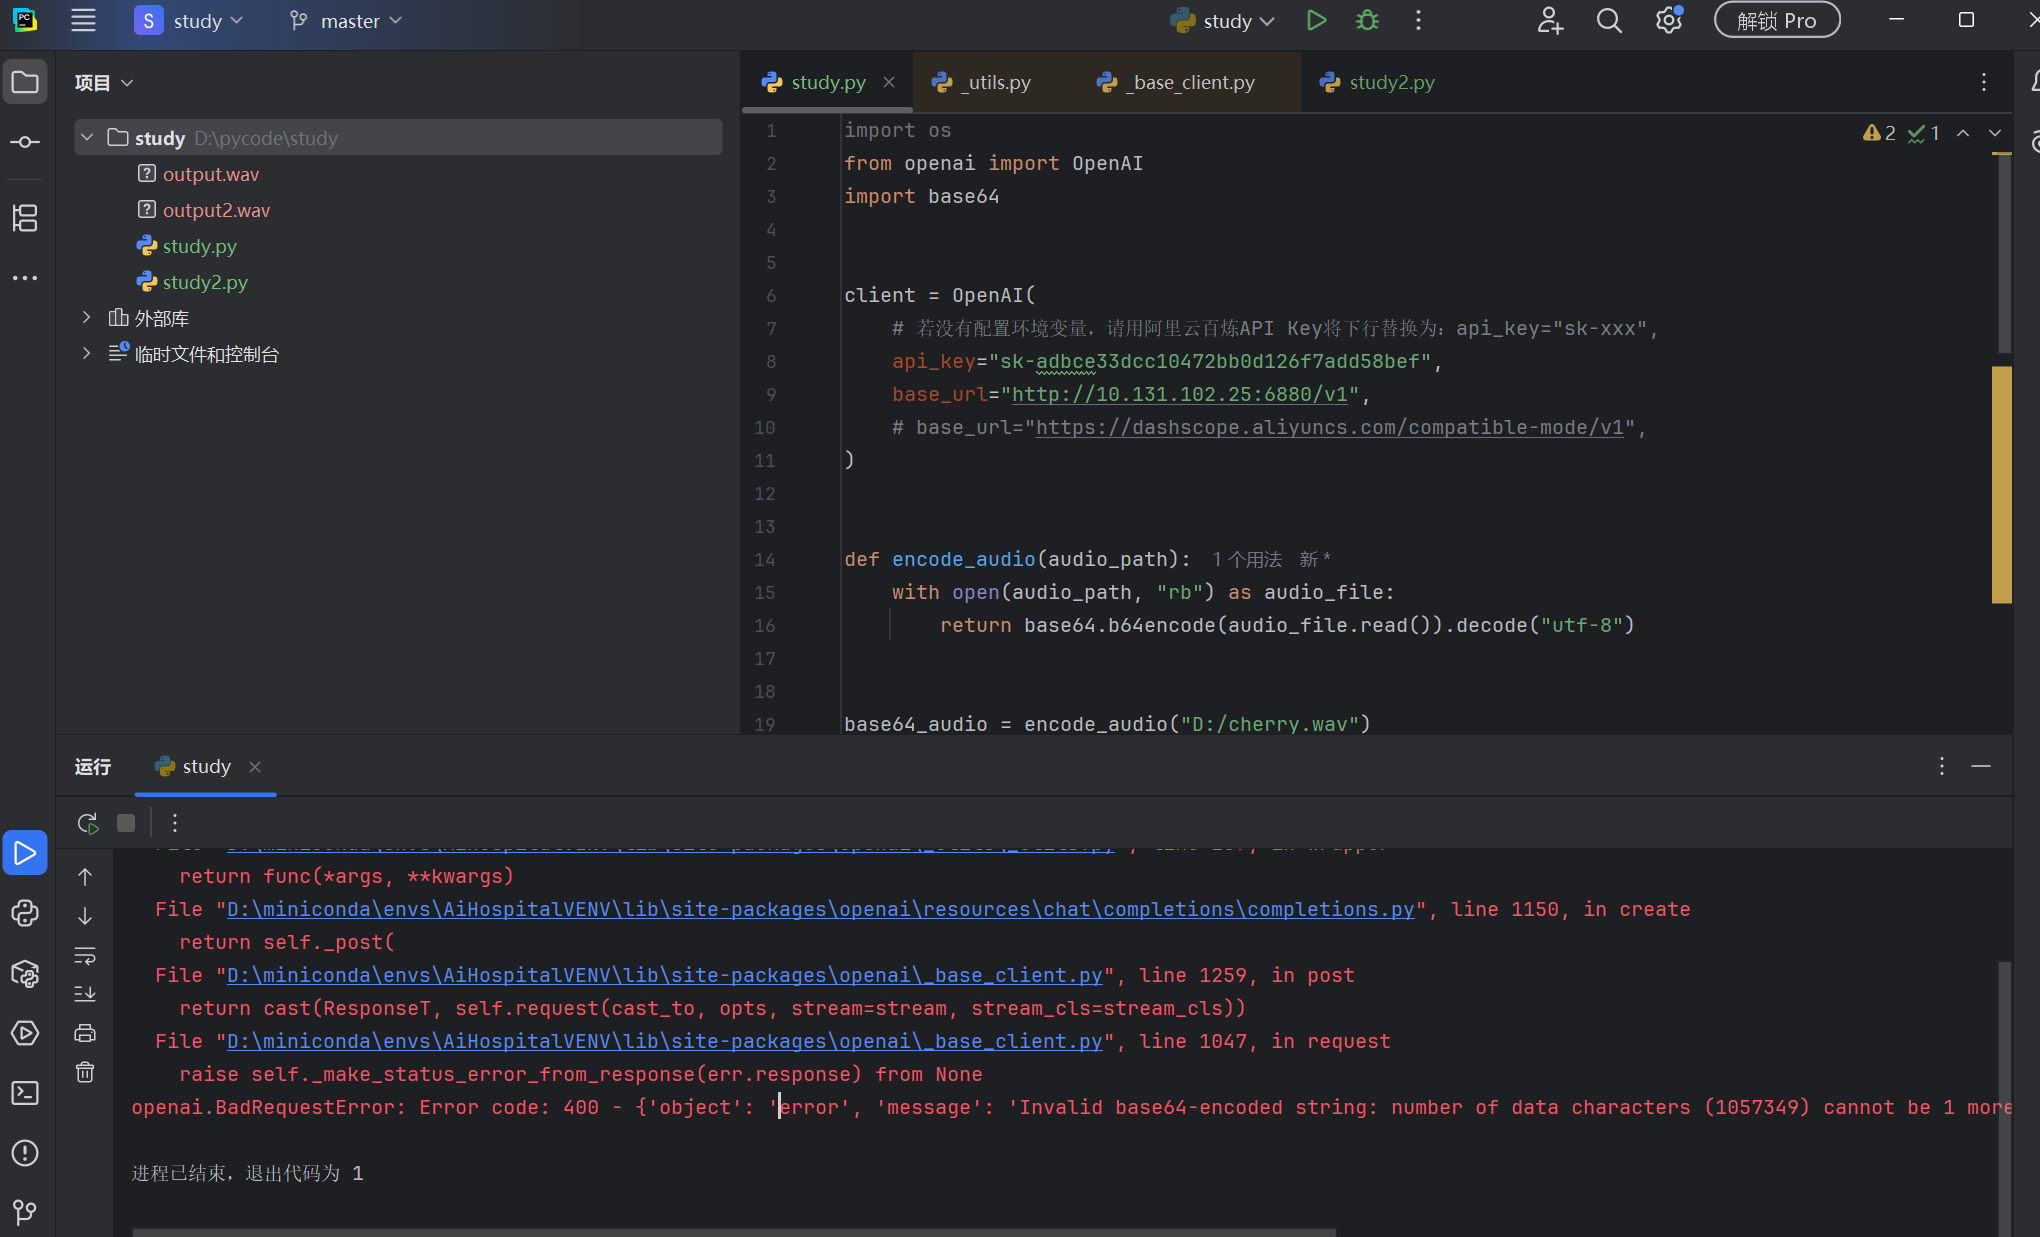Viewport: 2040px width, 1237px height.
Task: Select output2.wav in project tree
Action: pyautogui.click(x=216, y=210)
